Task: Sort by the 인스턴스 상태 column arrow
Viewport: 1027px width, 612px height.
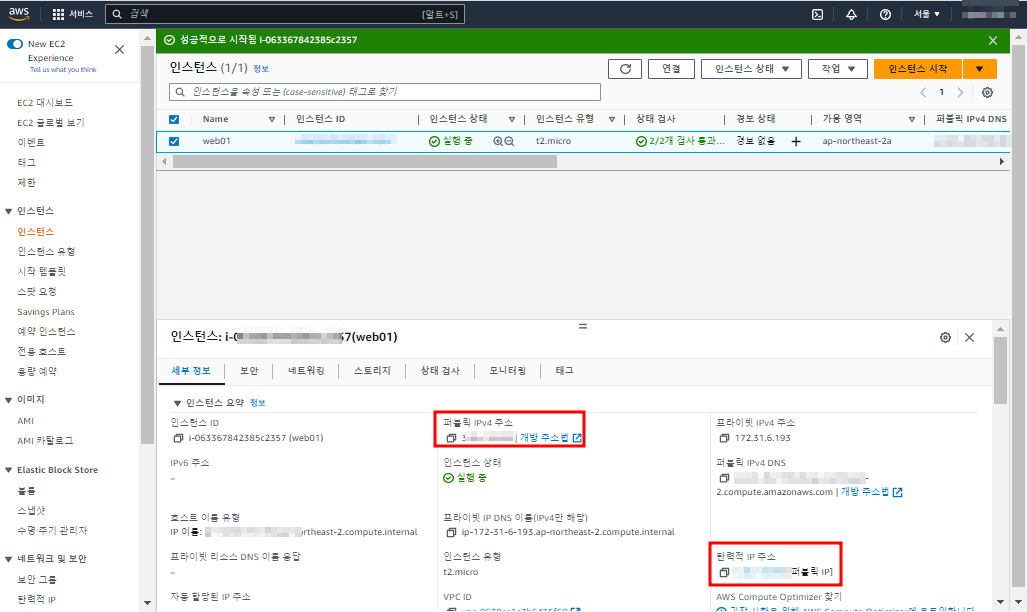Action: [512, 119]
